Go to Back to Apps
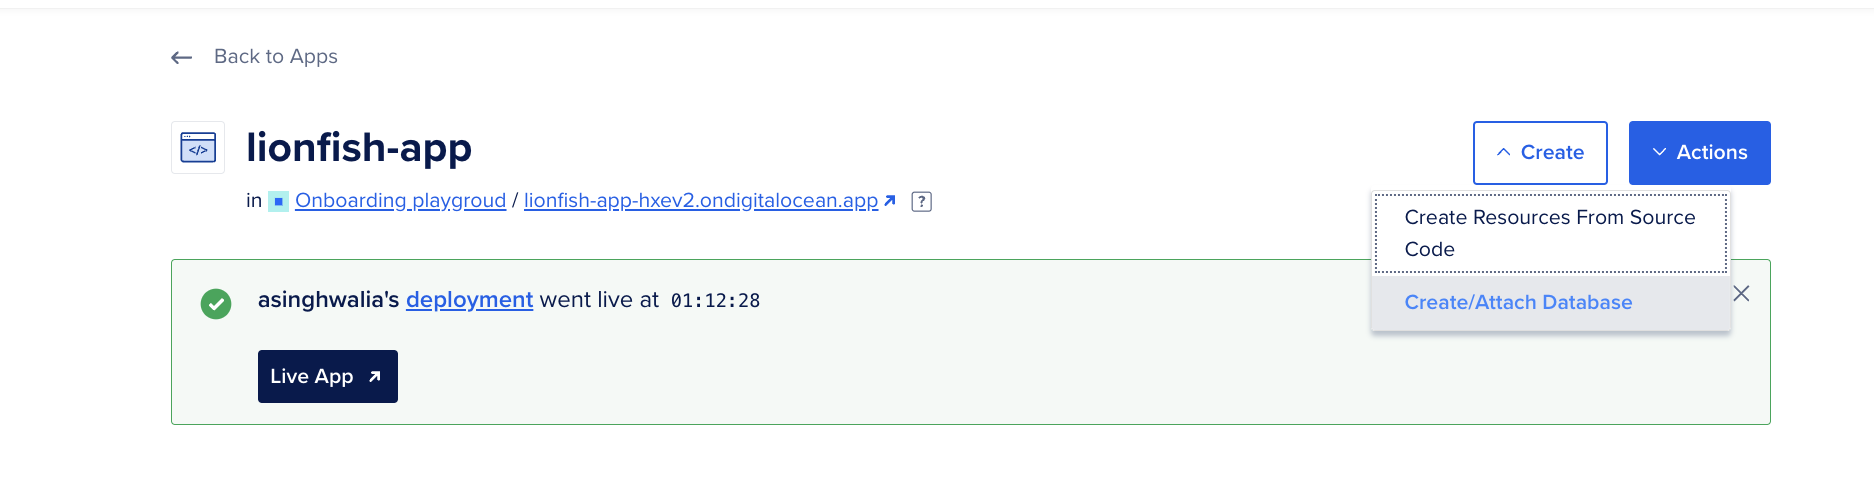1874x500 pixels. [276, 57]
